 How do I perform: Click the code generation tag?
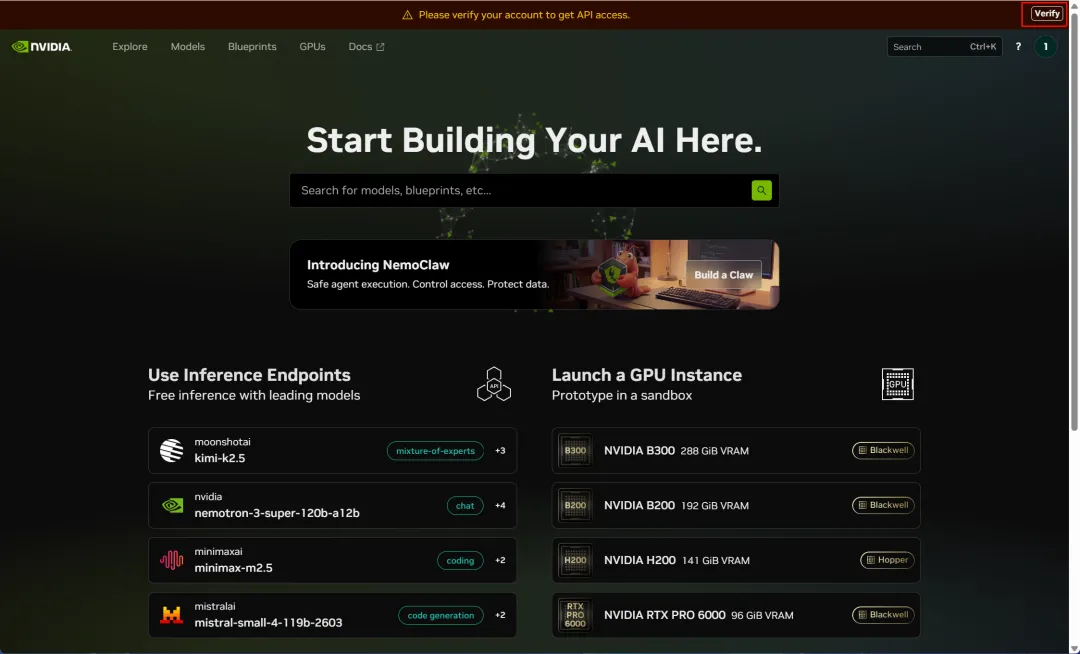(x=441, y=615)
